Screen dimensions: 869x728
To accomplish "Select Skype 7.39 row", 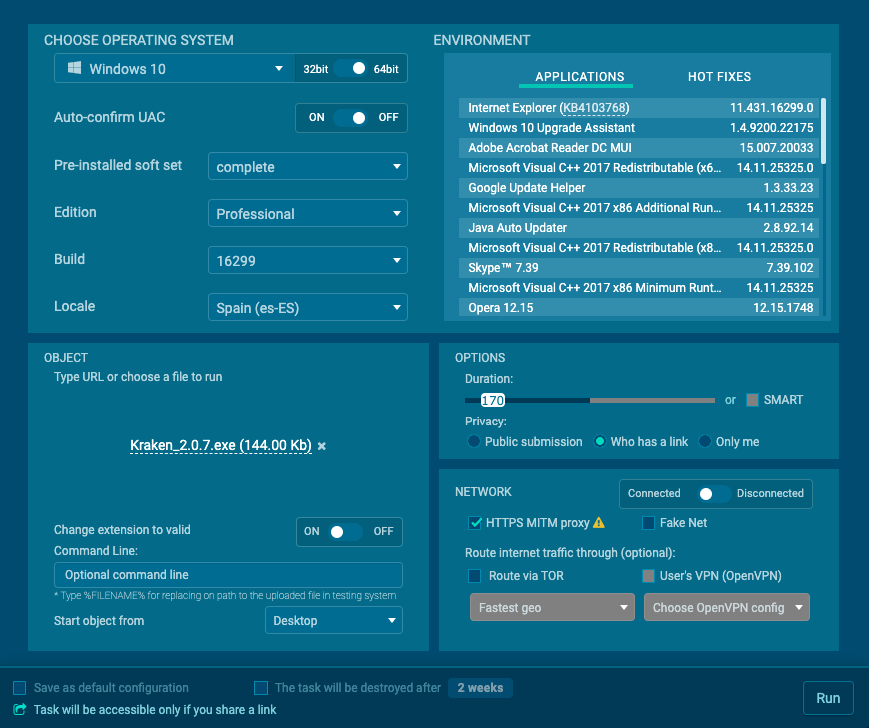I will coord(638,268).
